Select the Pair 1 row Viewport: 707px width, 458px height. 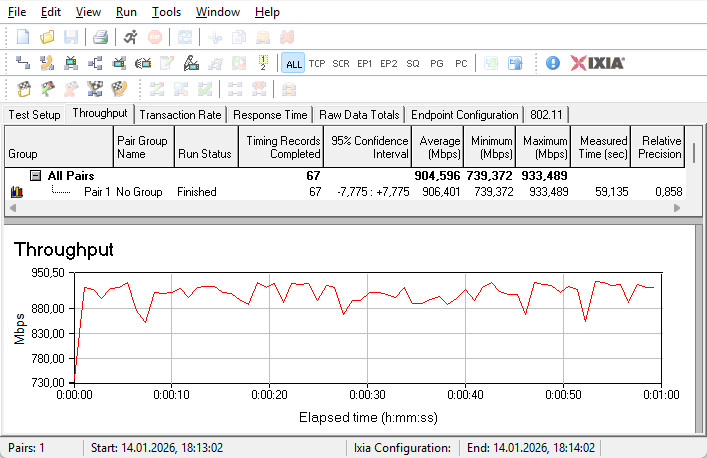coord(97,192)
